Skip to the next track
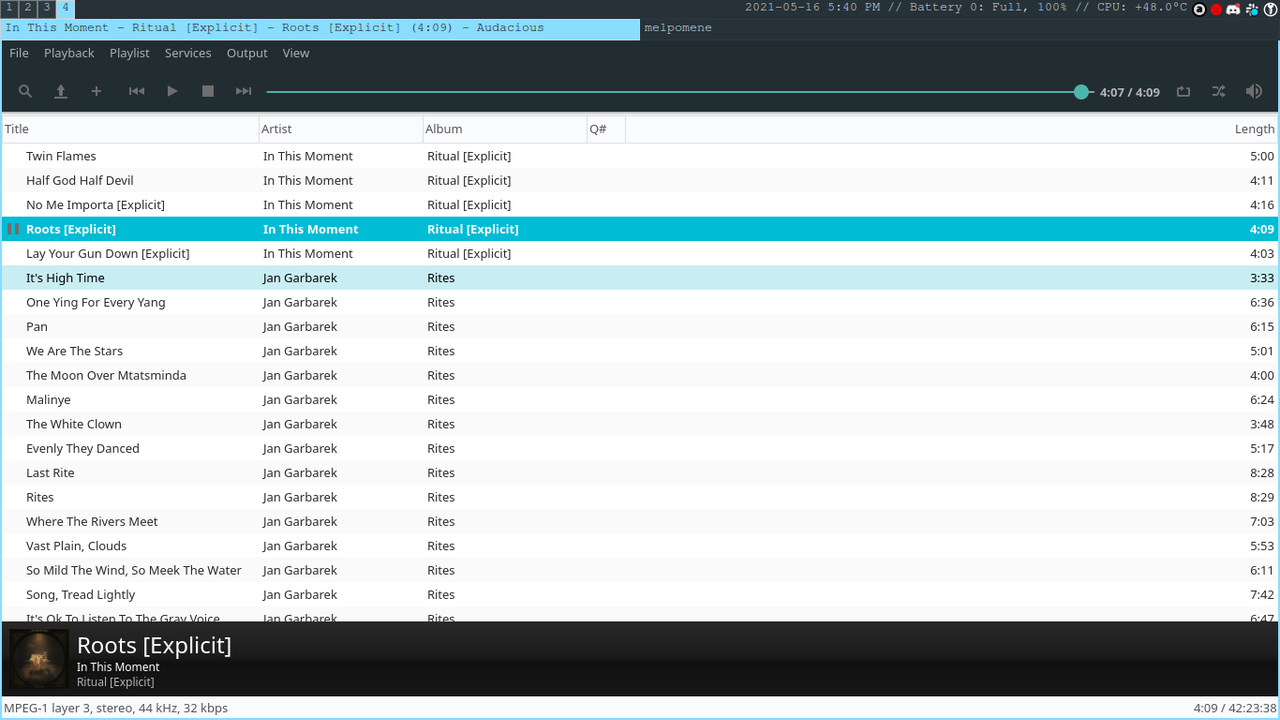1280x720 pixels. pyautogui.click(x=243, y=91)
